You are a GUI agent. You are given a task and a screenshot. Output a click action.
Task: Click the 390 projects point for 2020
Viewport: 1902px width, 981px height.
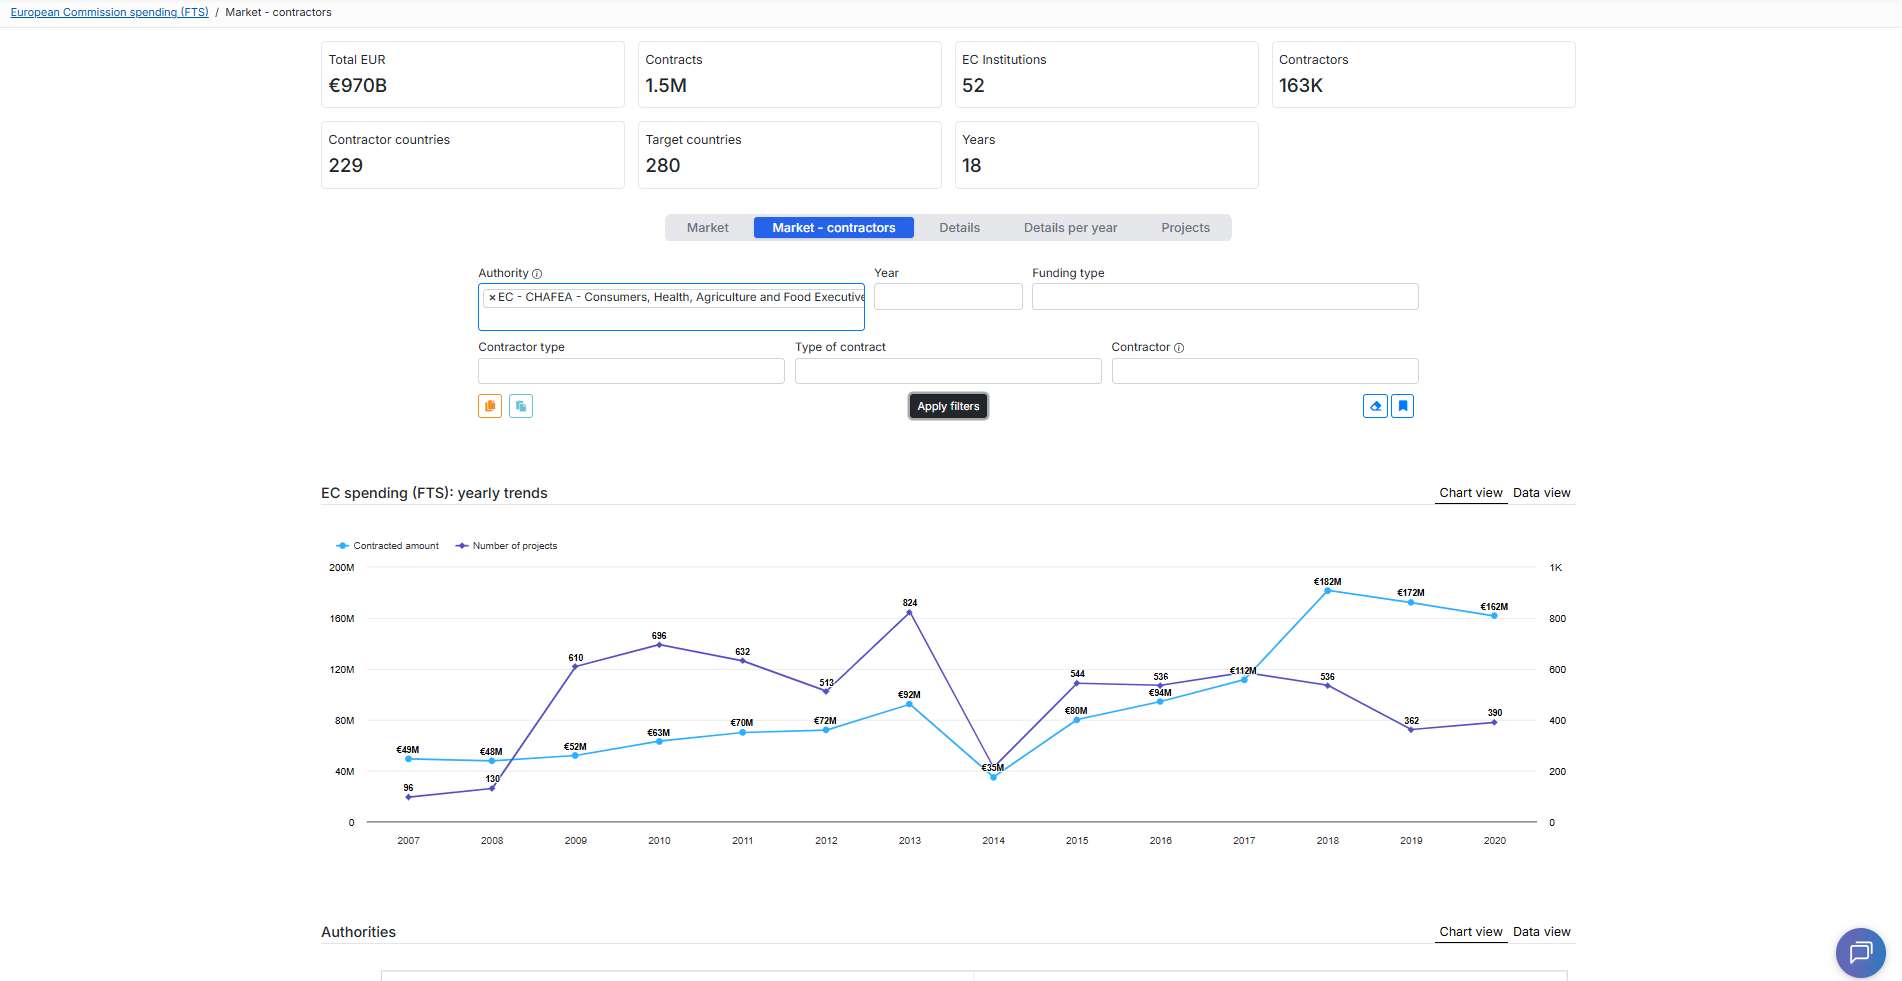1494,722
